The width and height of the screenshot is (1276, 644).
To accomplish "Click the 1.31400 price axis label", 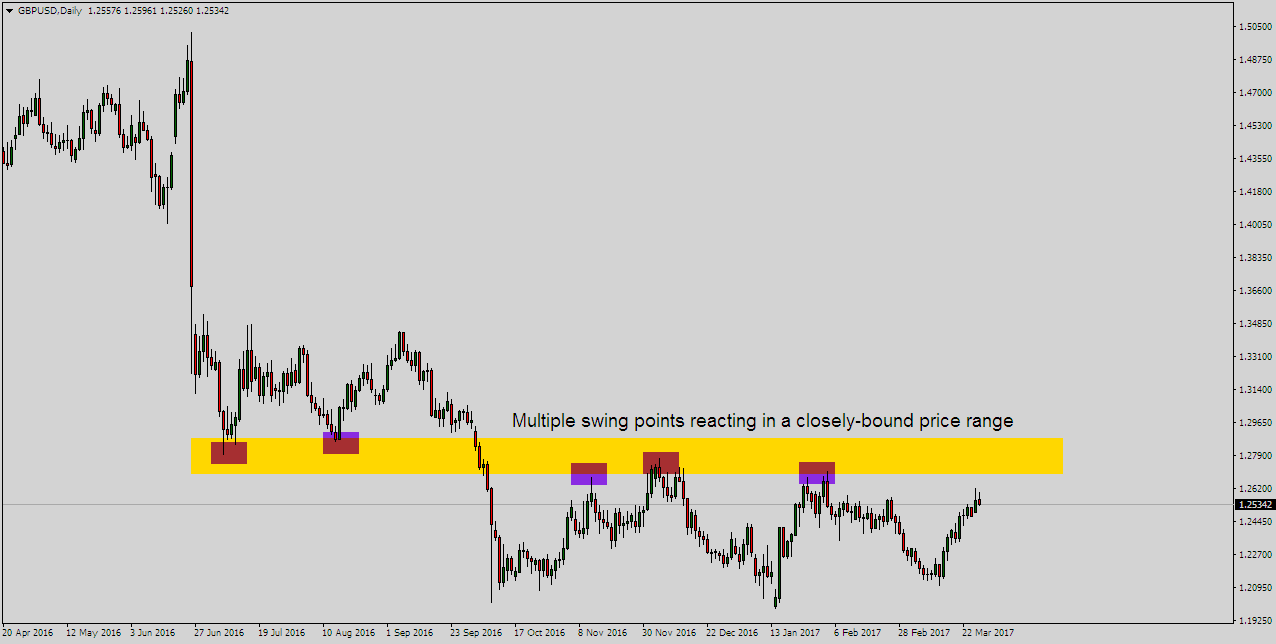I will point(1254,390).
